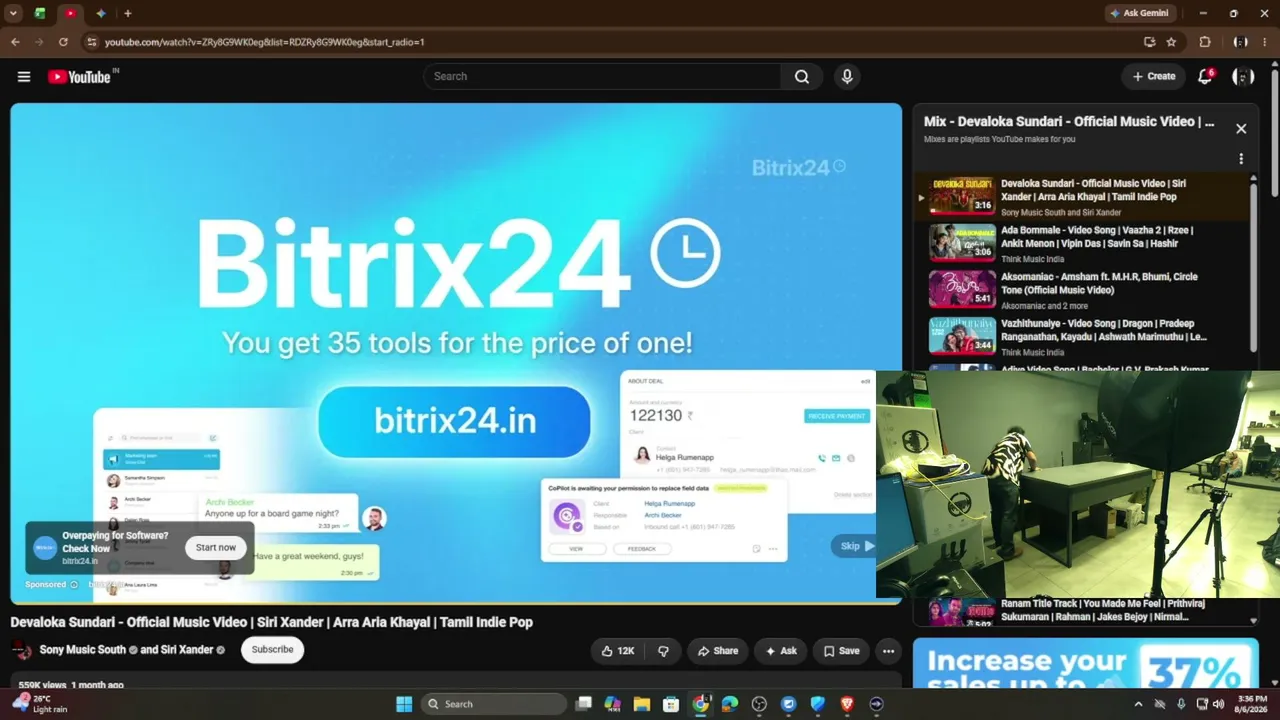The height and width of the screenshot is (720, 1280).
Task: Switch to the first green browser tab
Action: [x=40, y=13]
